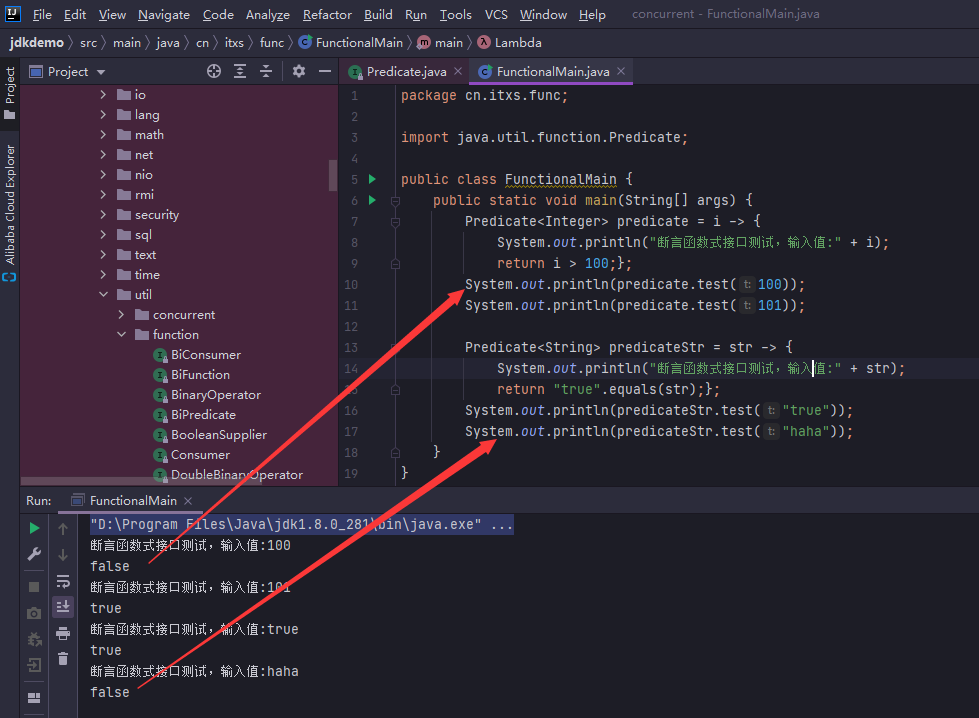Toggle soft-wrap in Run console
979x718 pixels.
(63, 582)
